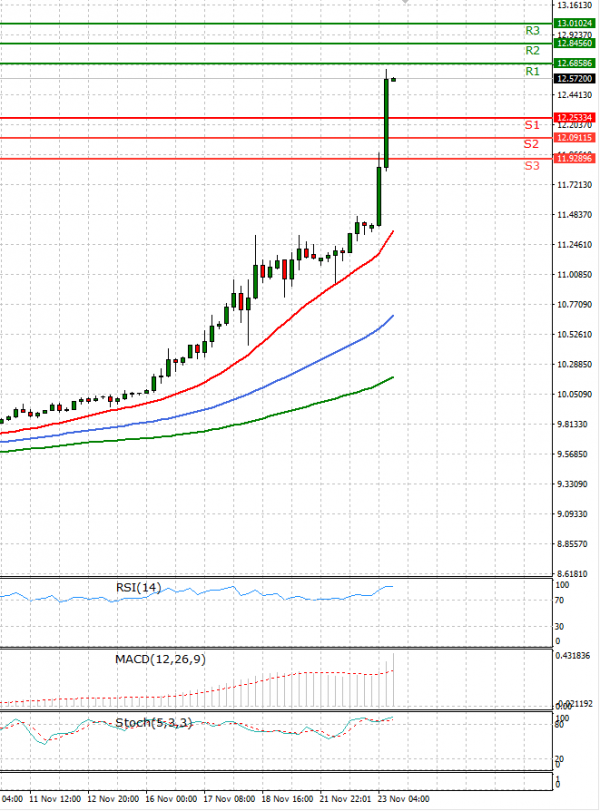The height and width of the screenshot is (811, 600).
Task: Click the 8.85570 price axis value
Action: pos(572,544)
